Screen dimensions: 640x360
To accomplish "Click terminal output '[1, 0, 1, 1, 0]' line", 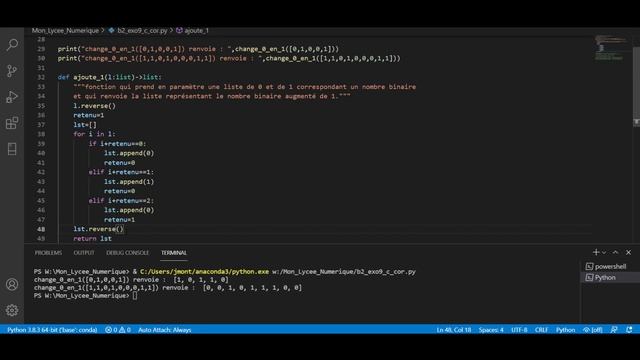I will point(131,280).
